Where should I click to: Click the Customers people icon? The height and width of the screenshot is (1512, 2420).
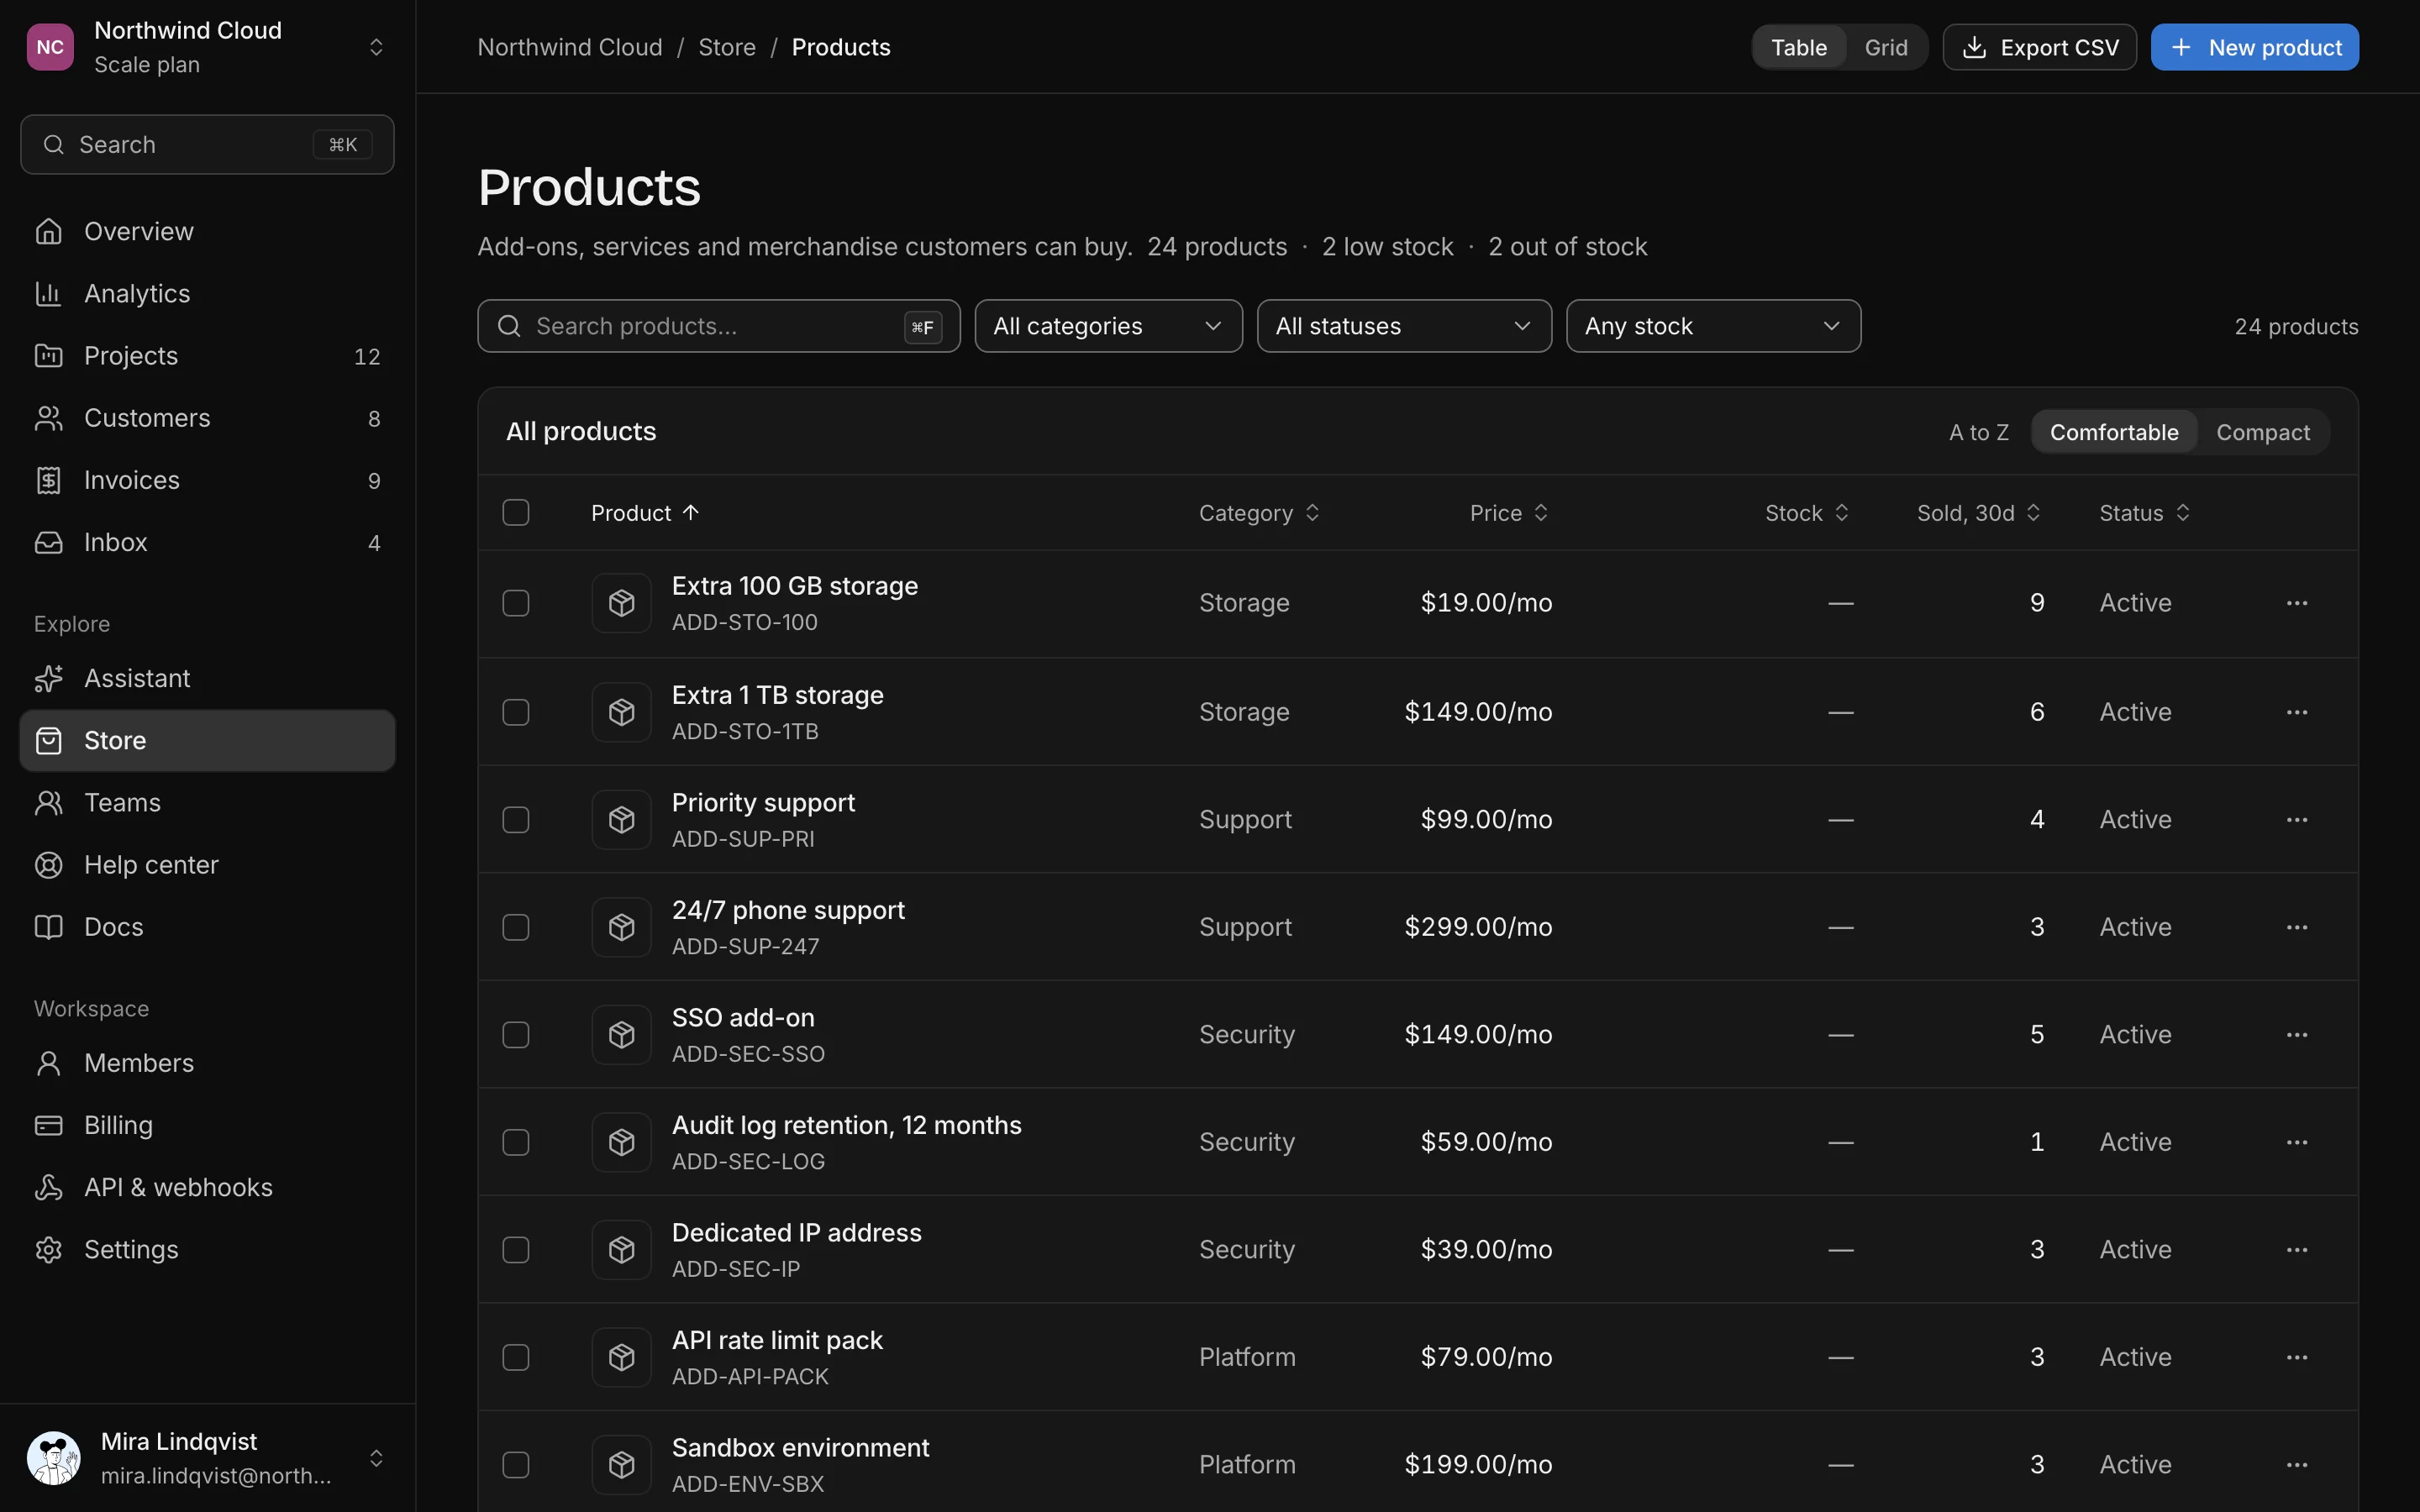pyautogui.click(x=48, y=417)
